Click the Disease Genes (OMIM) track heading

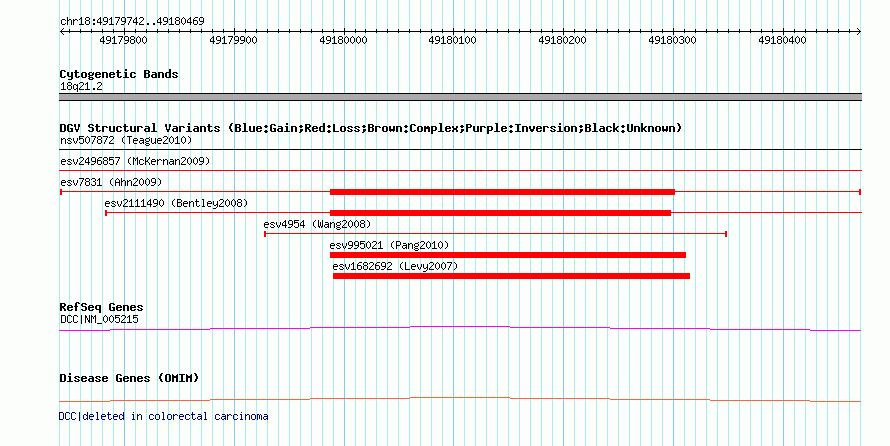pyautogui.click(x=129, y=378)
